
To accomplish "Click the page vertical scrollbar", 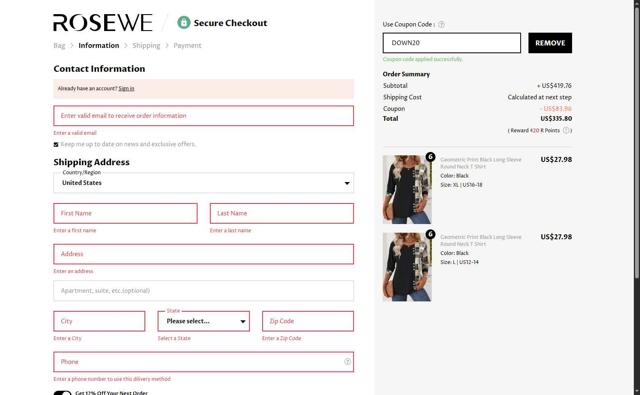I will pyautogui.click(x=636, y=143).
